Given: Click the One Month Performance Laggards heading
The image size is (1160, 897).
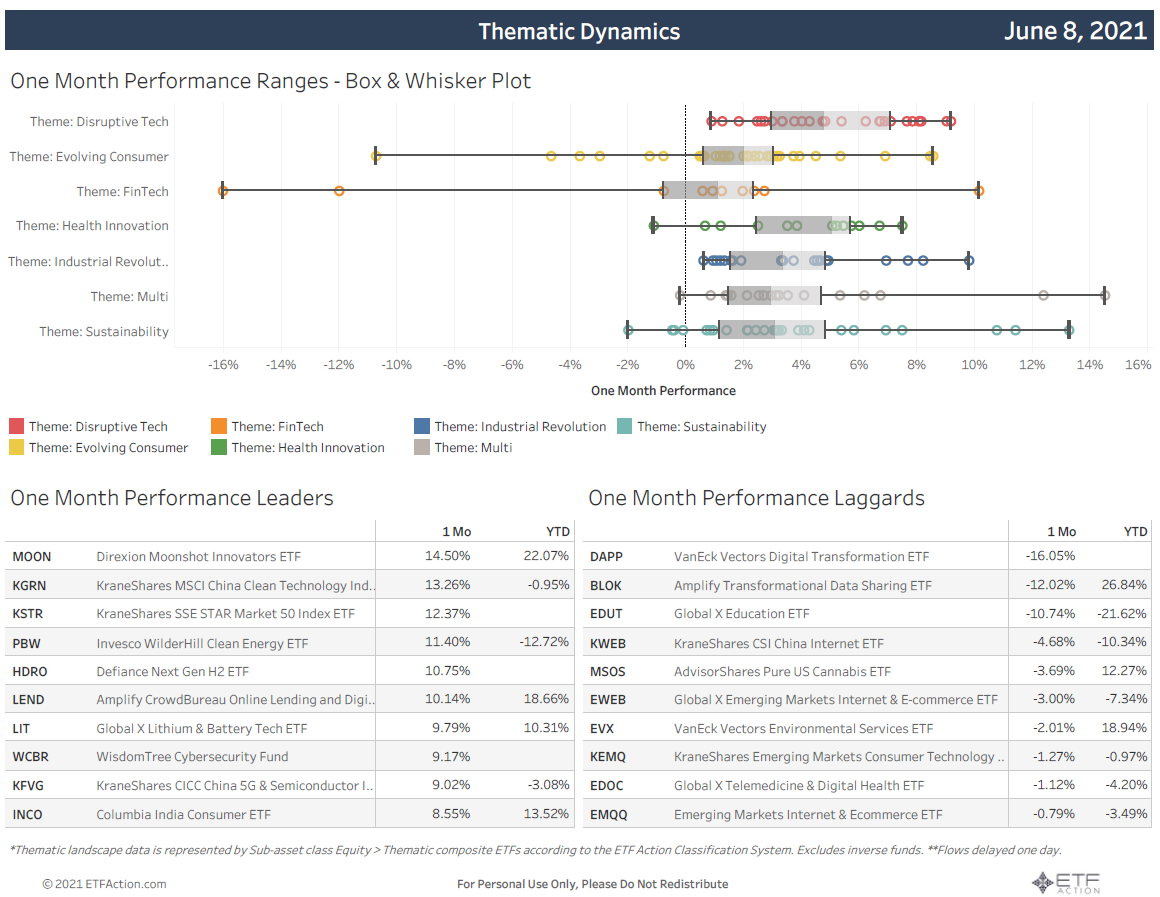Looking at the screenshot, I should [x=756, y=498].
